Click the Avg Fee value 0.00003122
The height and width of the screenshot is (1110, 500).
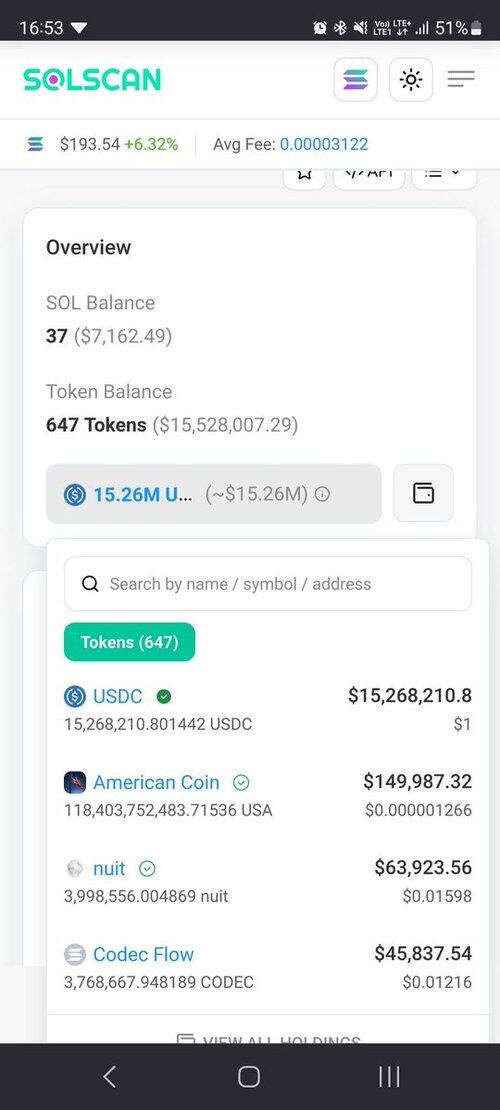(324, 144)
